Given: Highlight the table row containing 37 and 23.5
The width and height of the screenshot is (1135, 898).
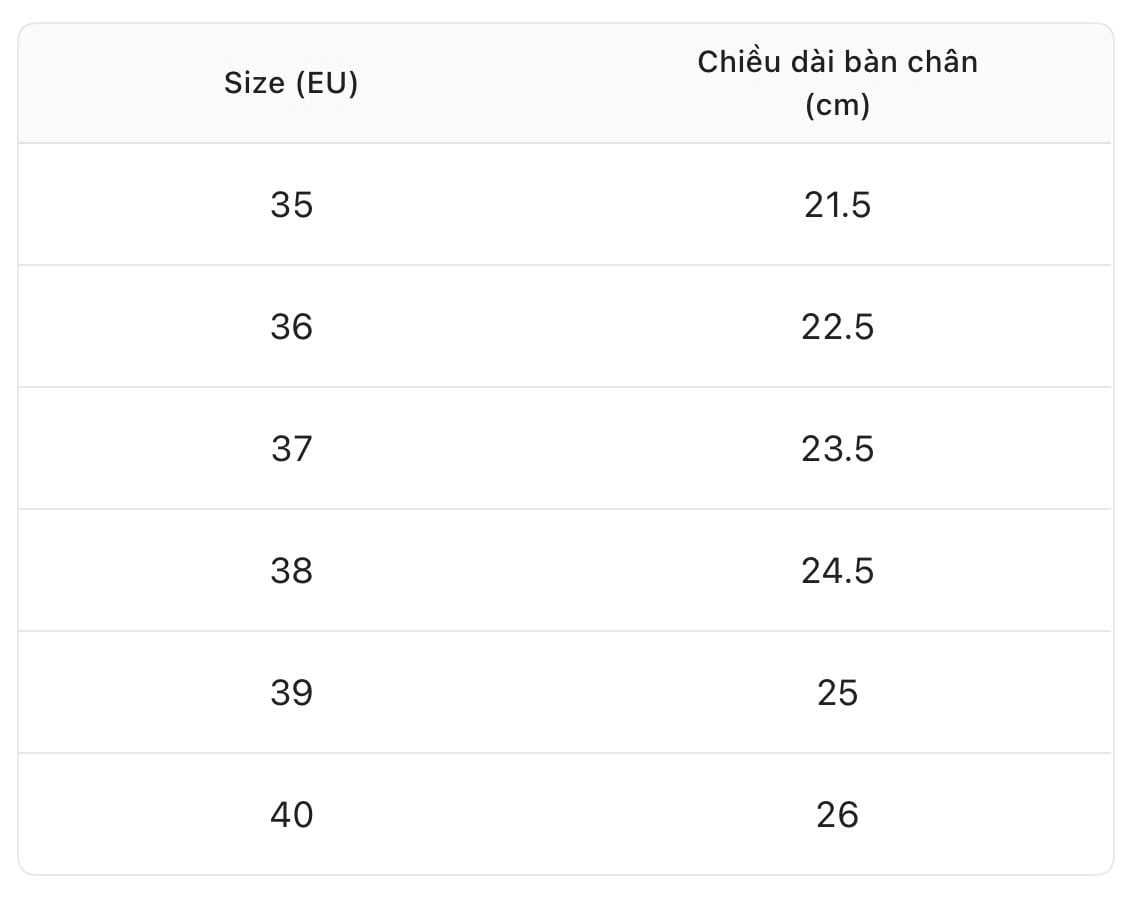Looking at the screenshot, I should pos(565,449).
